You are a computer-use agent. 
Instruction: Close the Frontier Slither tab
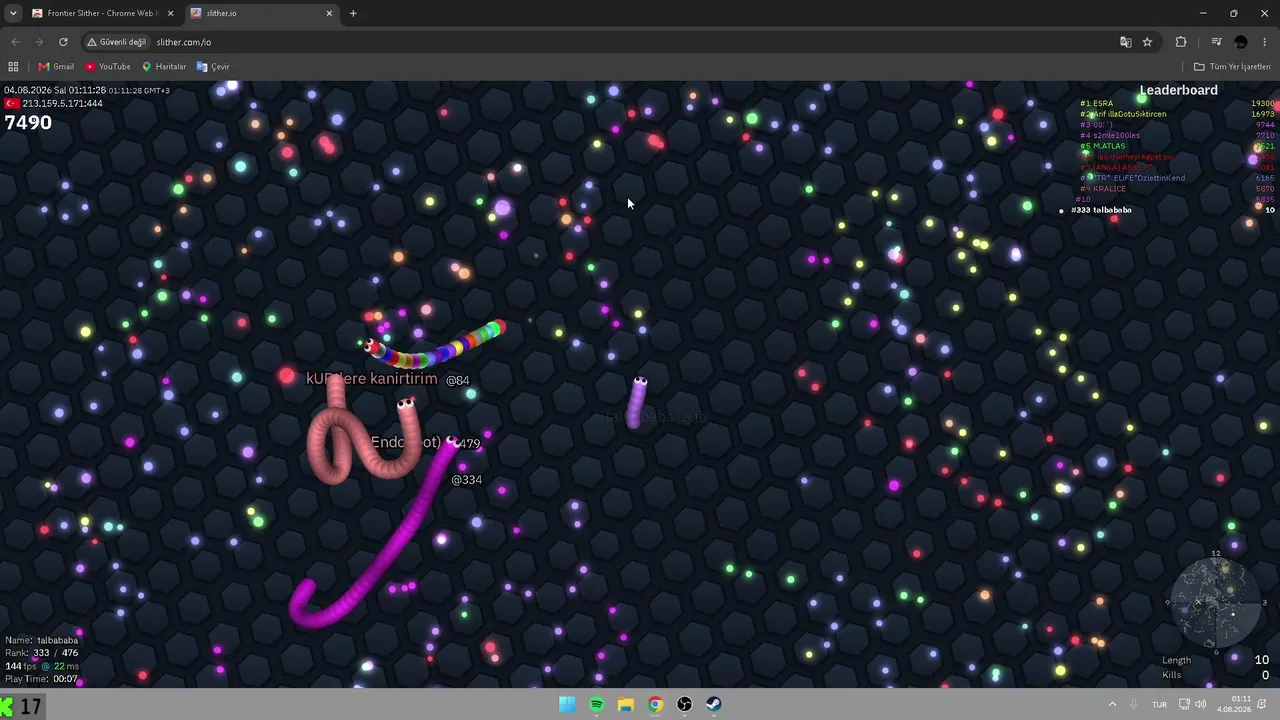(170, 13)
